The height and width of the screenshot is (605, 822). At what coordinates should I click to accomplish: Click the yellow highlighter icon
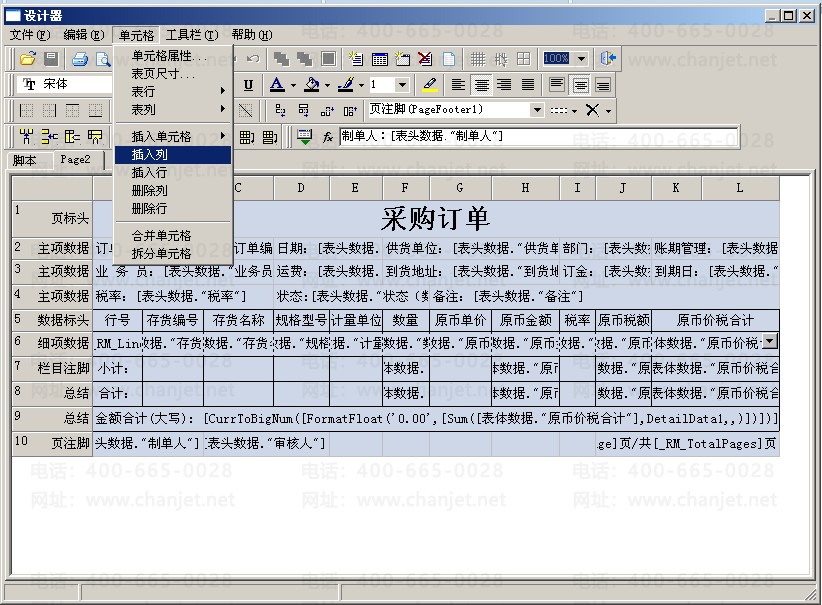[430, 85]
